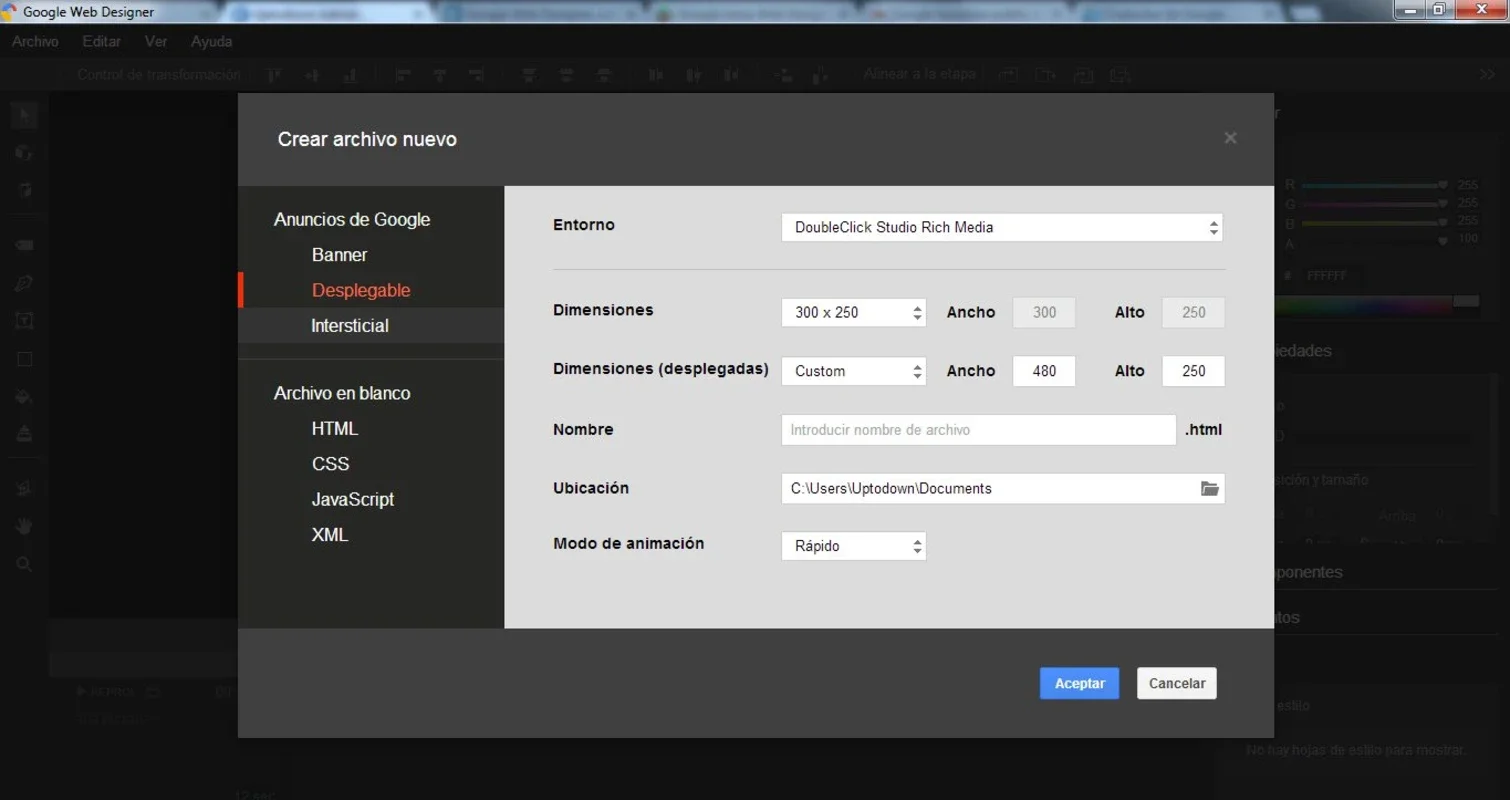The width and height of the screenshot is (1510, 800).
Task: Select the Text tool in the toolbox
Action: click(x=25, y=321)
